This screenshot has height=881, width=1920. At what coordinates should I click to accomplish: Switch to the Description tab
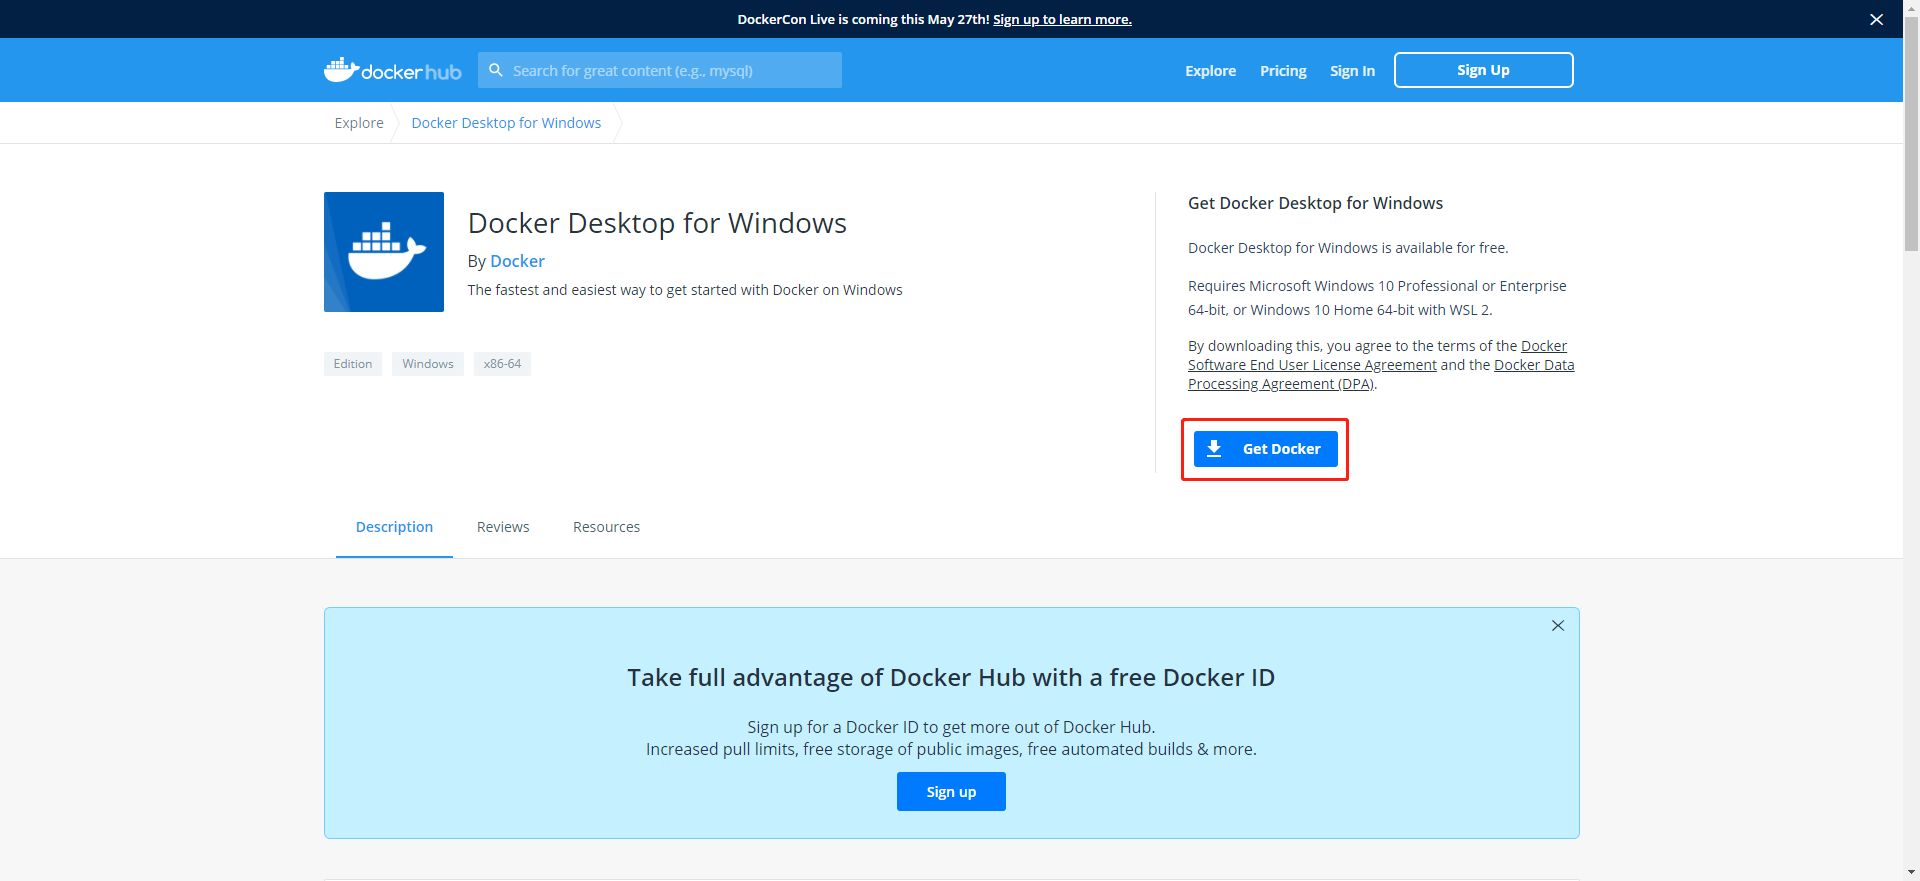(x=394, y=527)
